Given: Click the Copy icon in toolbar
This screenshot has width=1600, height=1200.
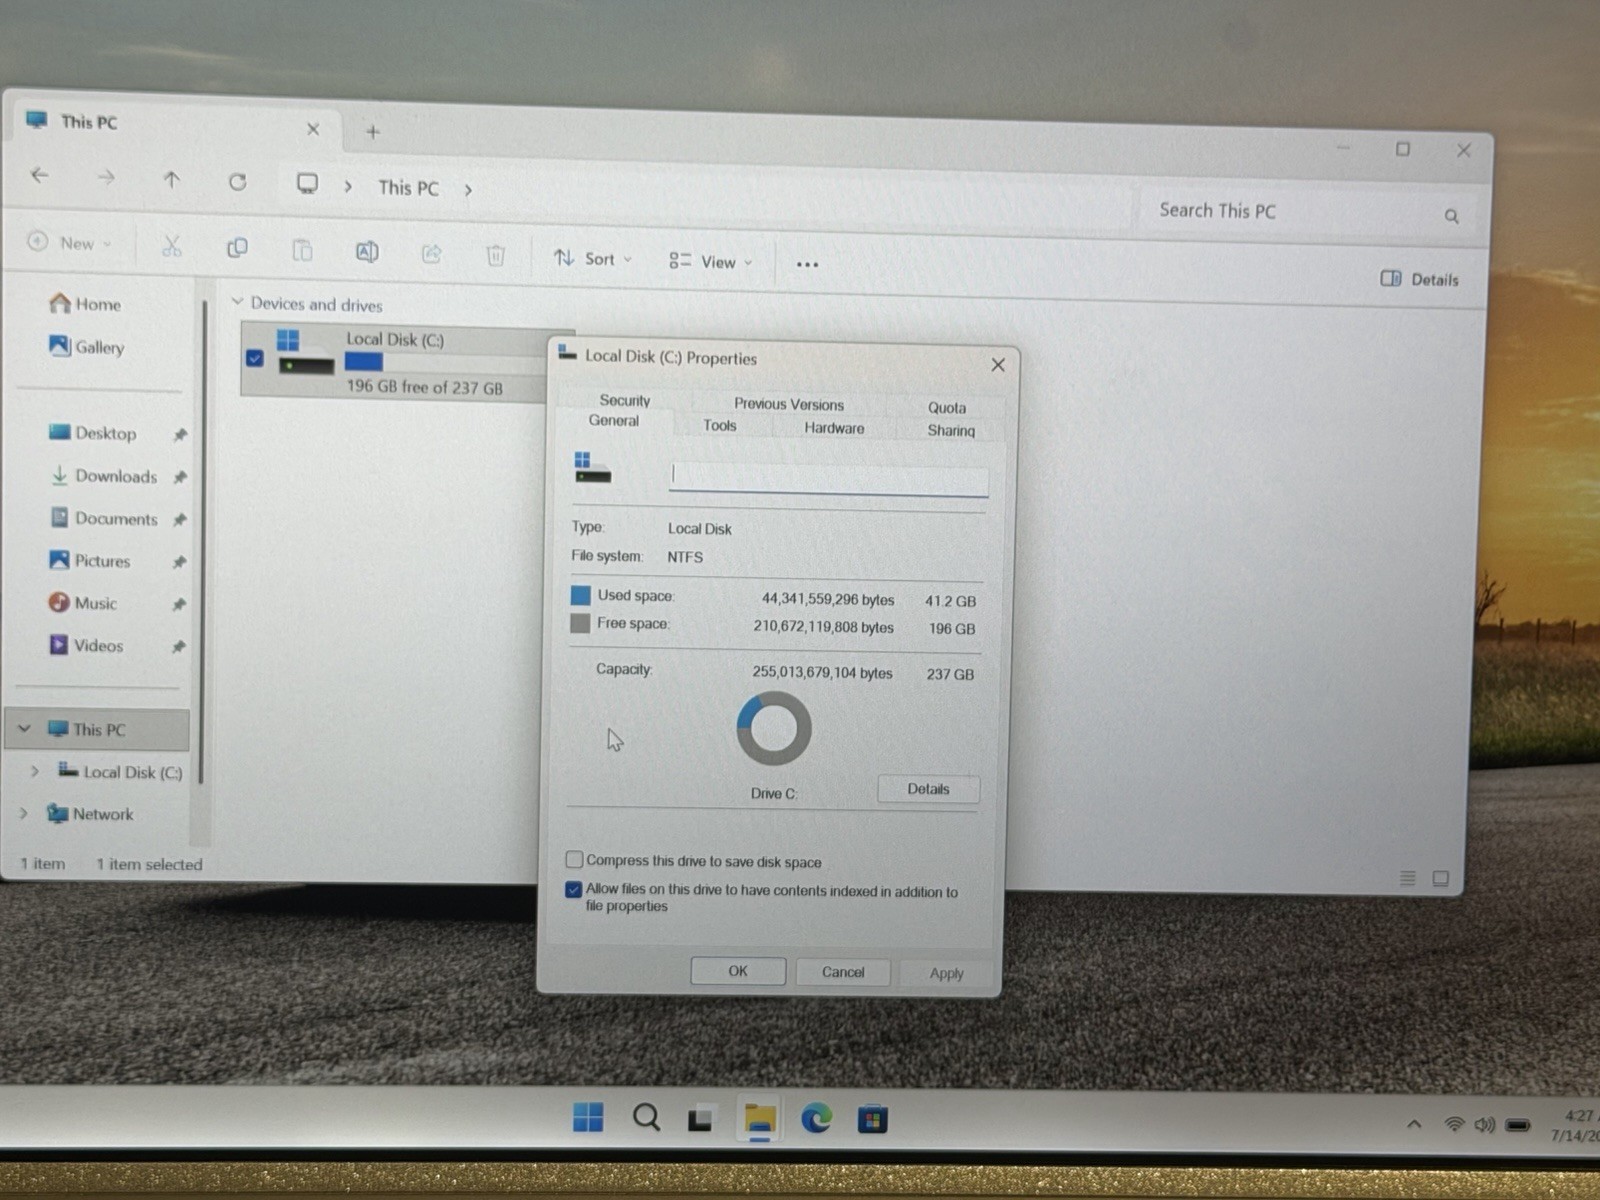Looking at the screenshot, I should 237,248.
